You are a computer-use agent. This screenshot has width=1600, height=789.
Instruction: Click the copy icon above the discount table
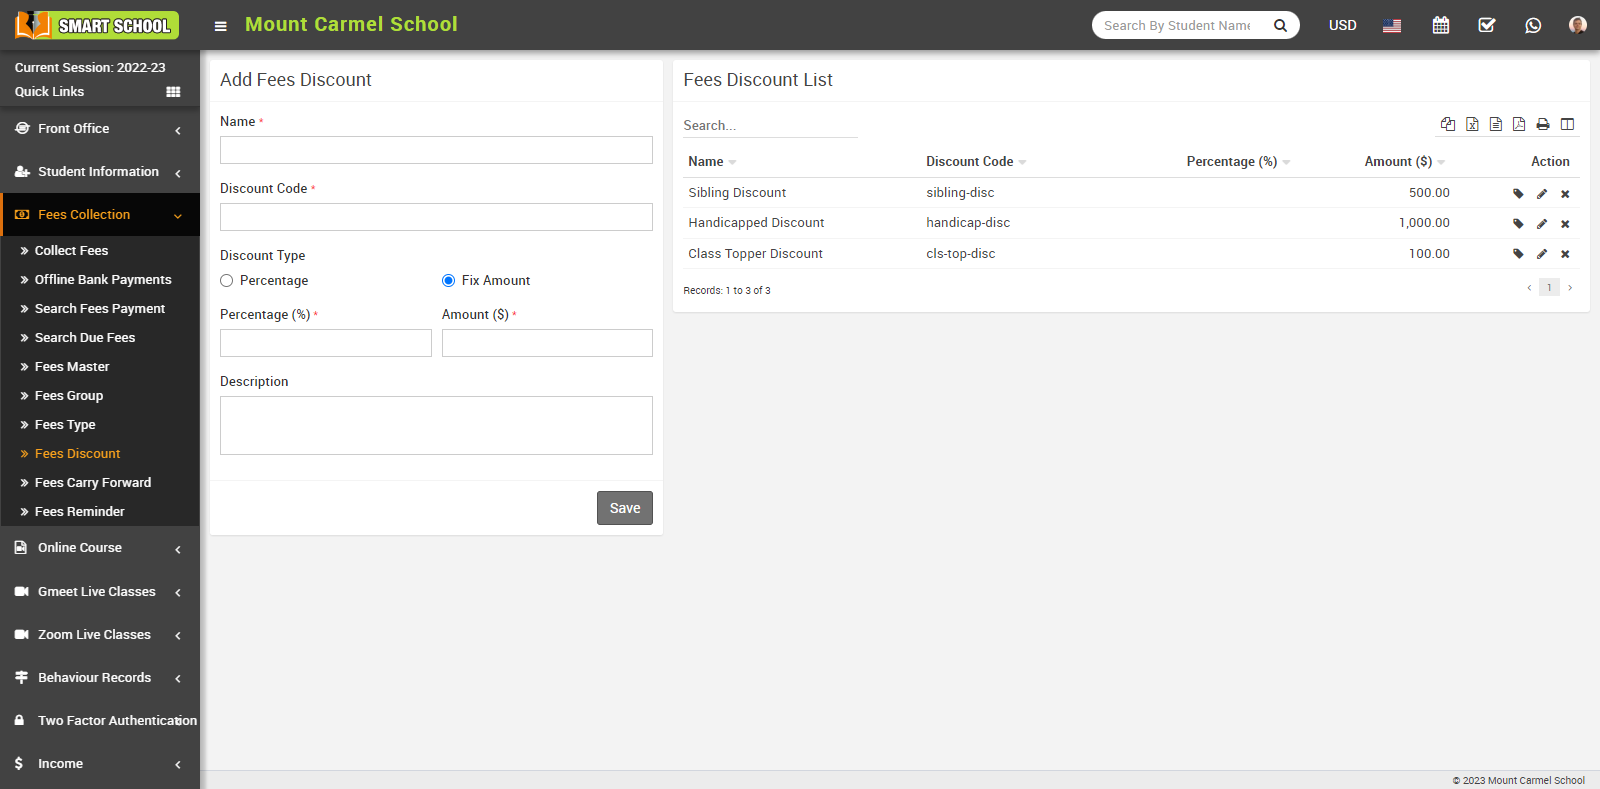point(1448,124)
